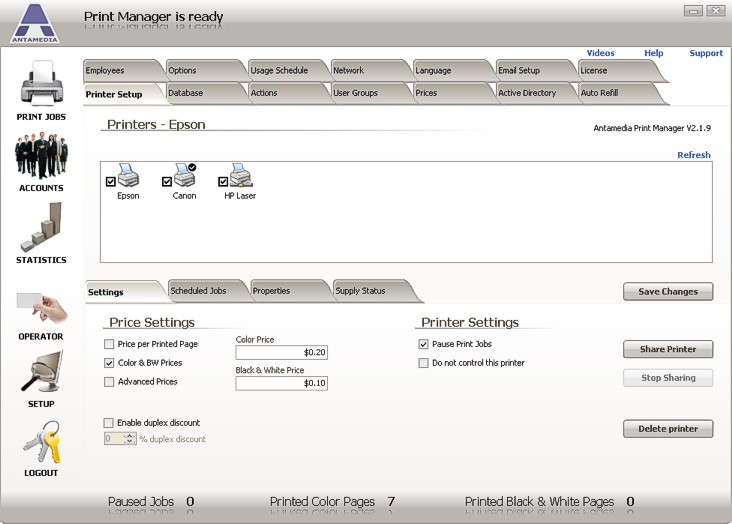Switch to Usage Schedule tab
732x524 pixels.
[287, 71]
